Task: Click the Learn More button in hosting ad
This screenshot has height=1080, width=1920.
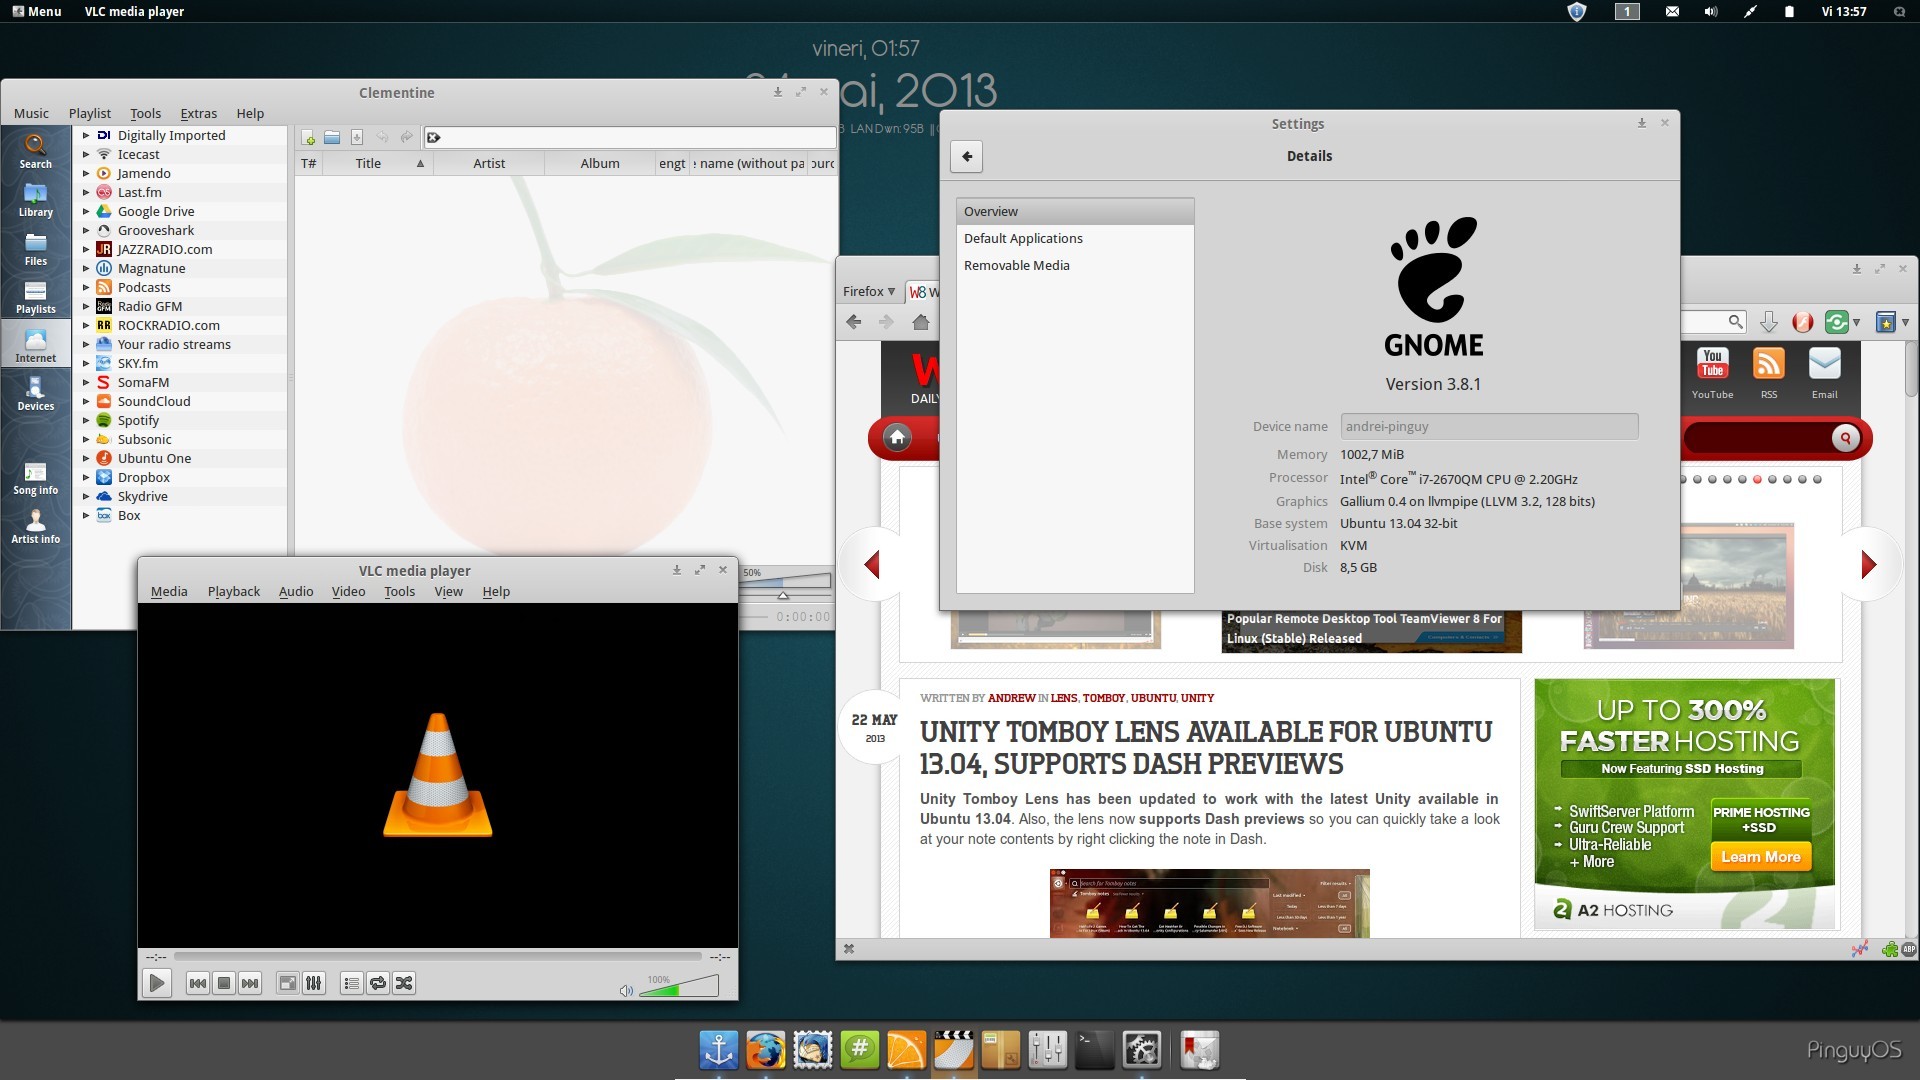Action: coord(1760,857)
